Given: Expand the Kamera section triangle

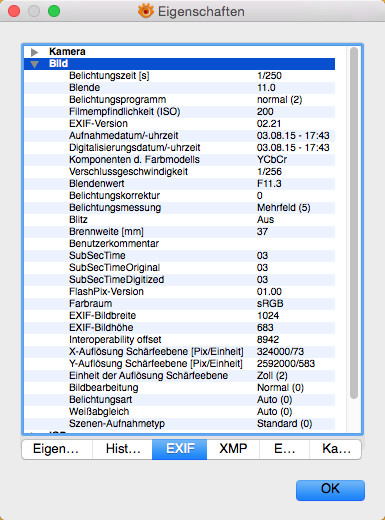Looking at the screenshot, I should point(34,52).
